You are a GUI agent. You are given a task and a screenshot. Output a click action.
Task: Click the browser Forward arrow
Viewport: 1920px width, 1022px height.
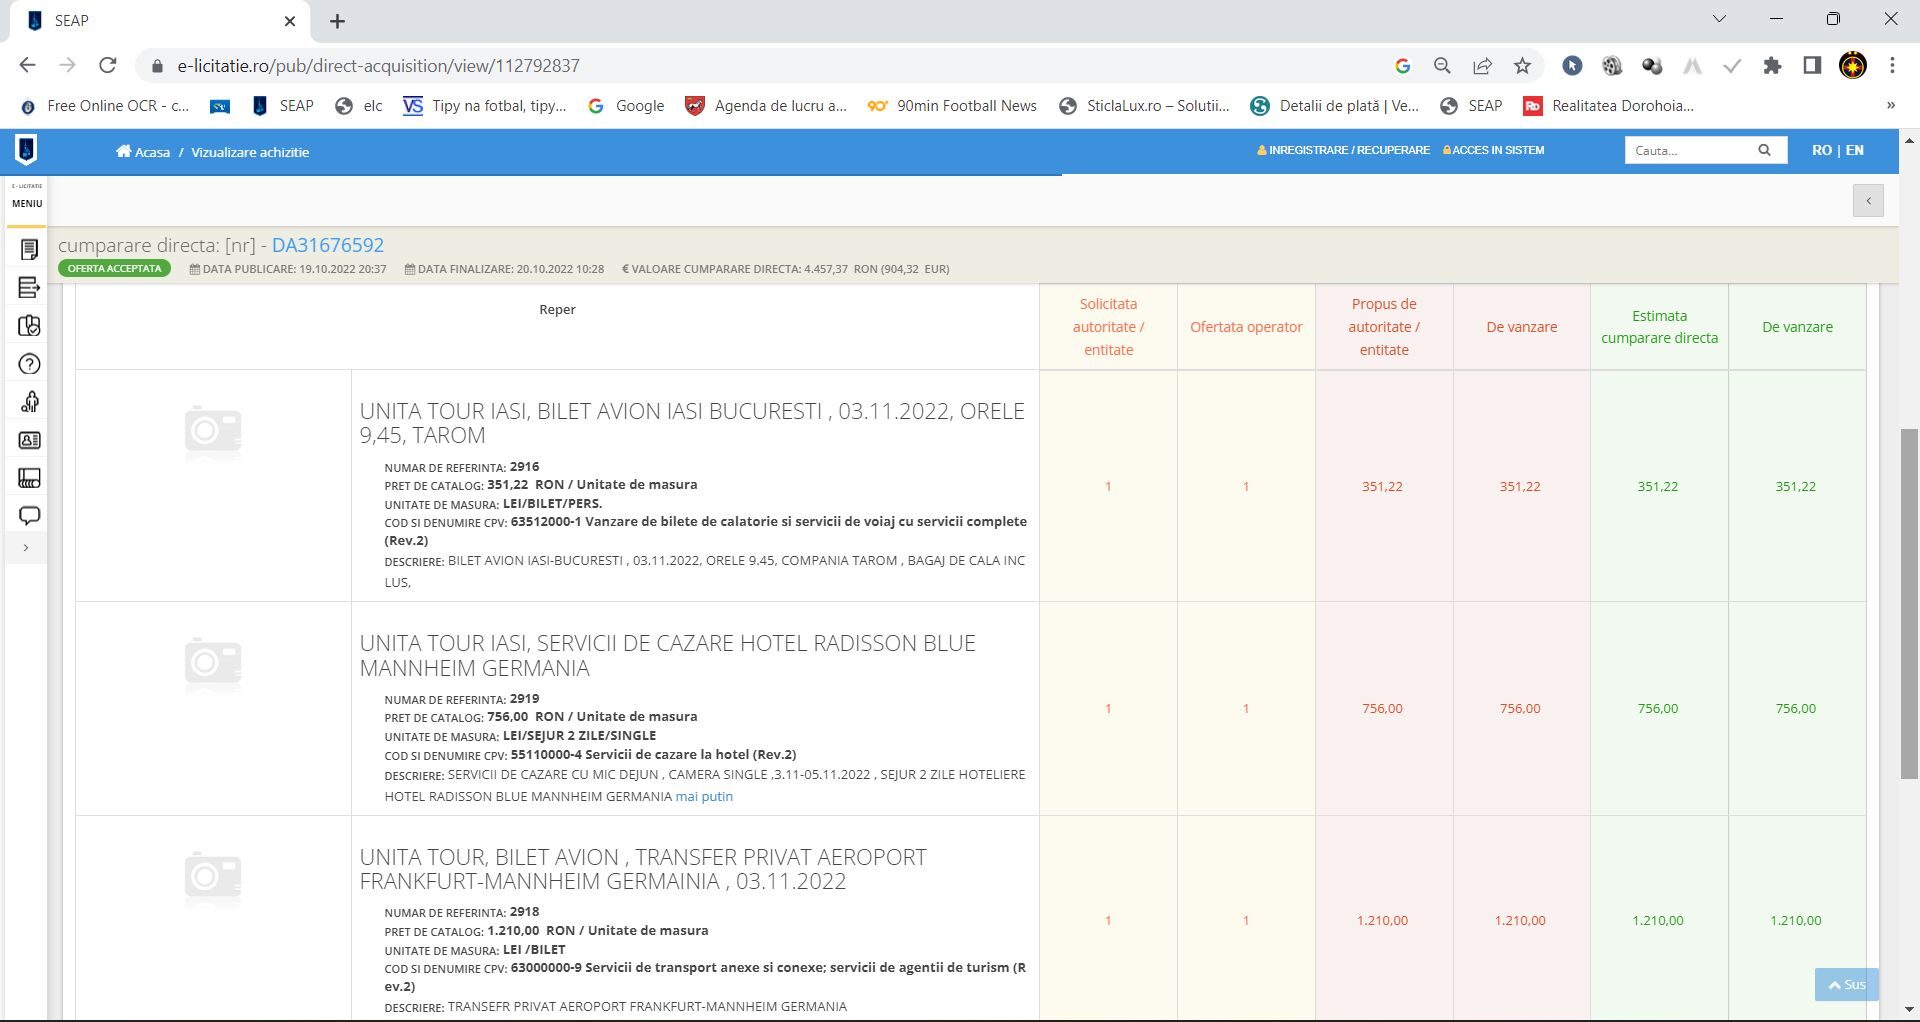tap(67, 66)
